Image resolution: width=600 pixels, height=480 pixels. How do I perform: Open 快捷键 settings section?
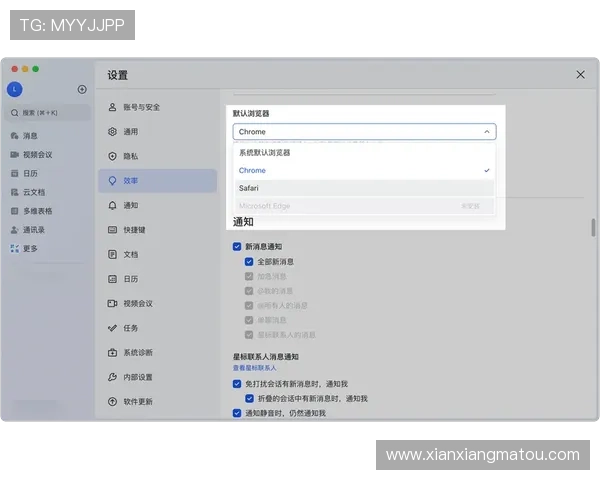[157, 230]
